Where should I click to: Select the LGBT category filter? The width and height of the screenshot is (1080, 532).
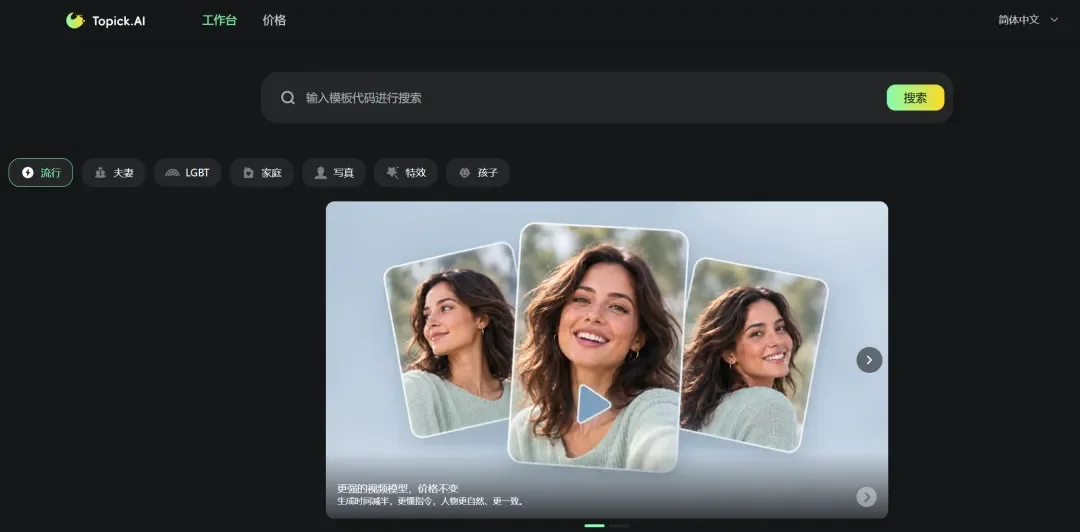[x=187, y=172]
